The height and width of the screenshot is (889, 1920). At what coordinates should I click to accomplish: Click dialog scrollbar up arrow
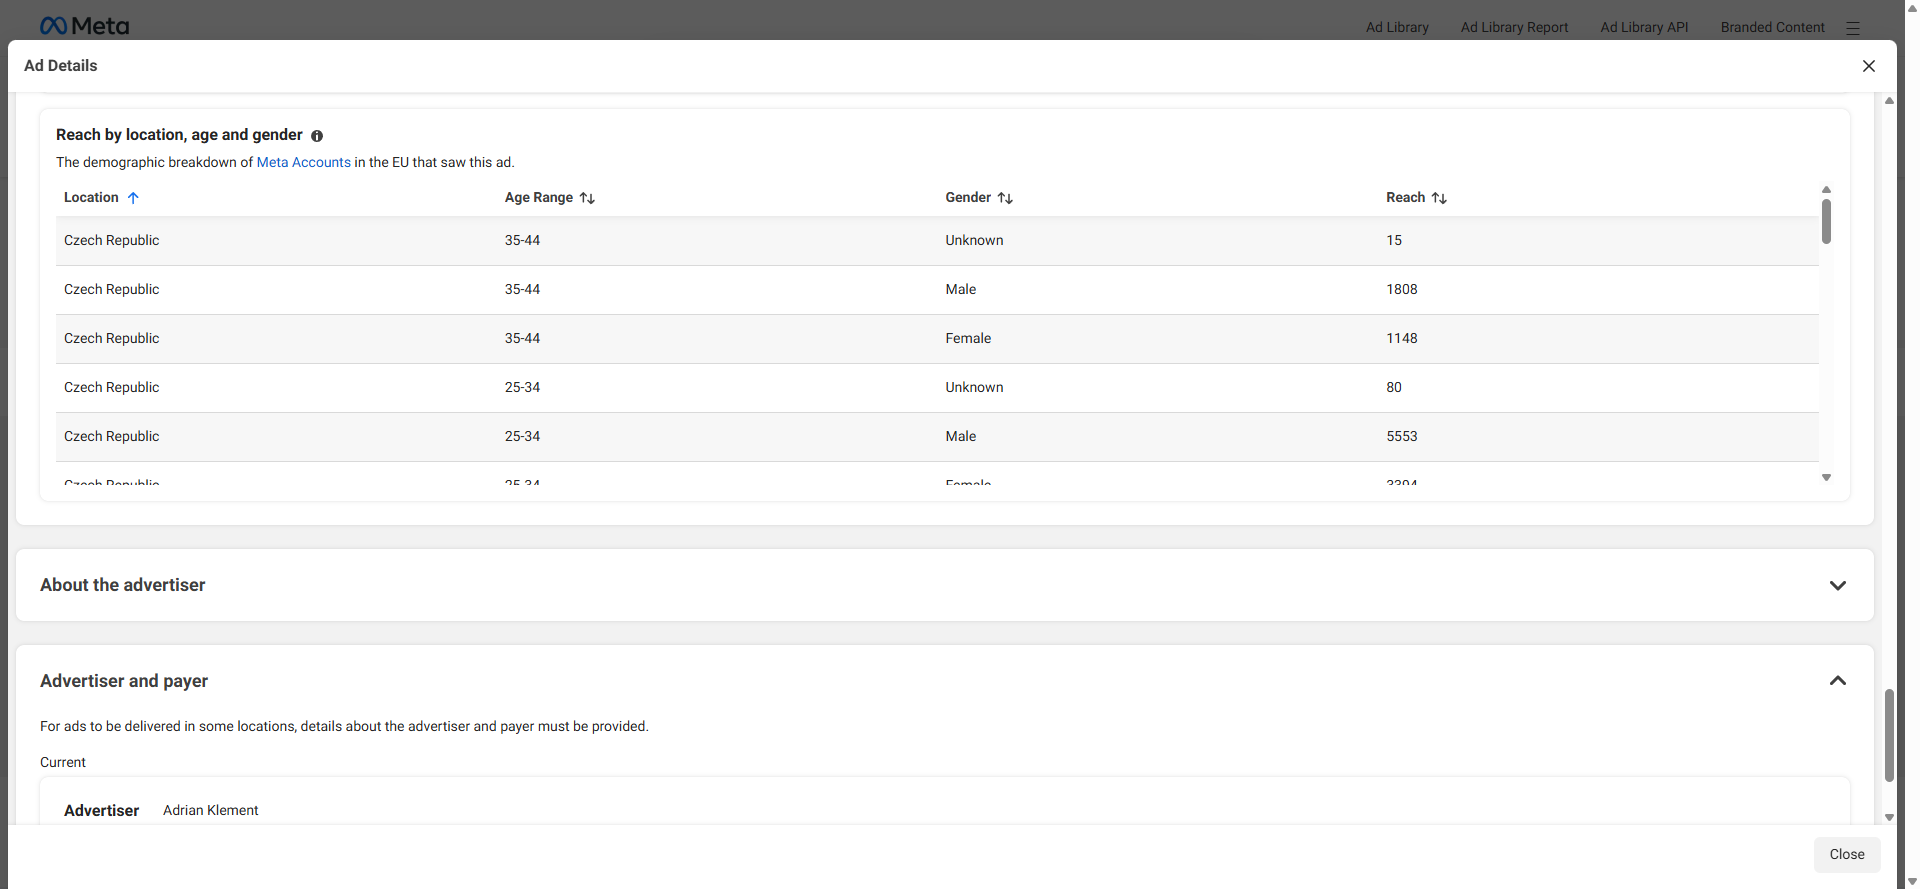(x=1889, y=100)
